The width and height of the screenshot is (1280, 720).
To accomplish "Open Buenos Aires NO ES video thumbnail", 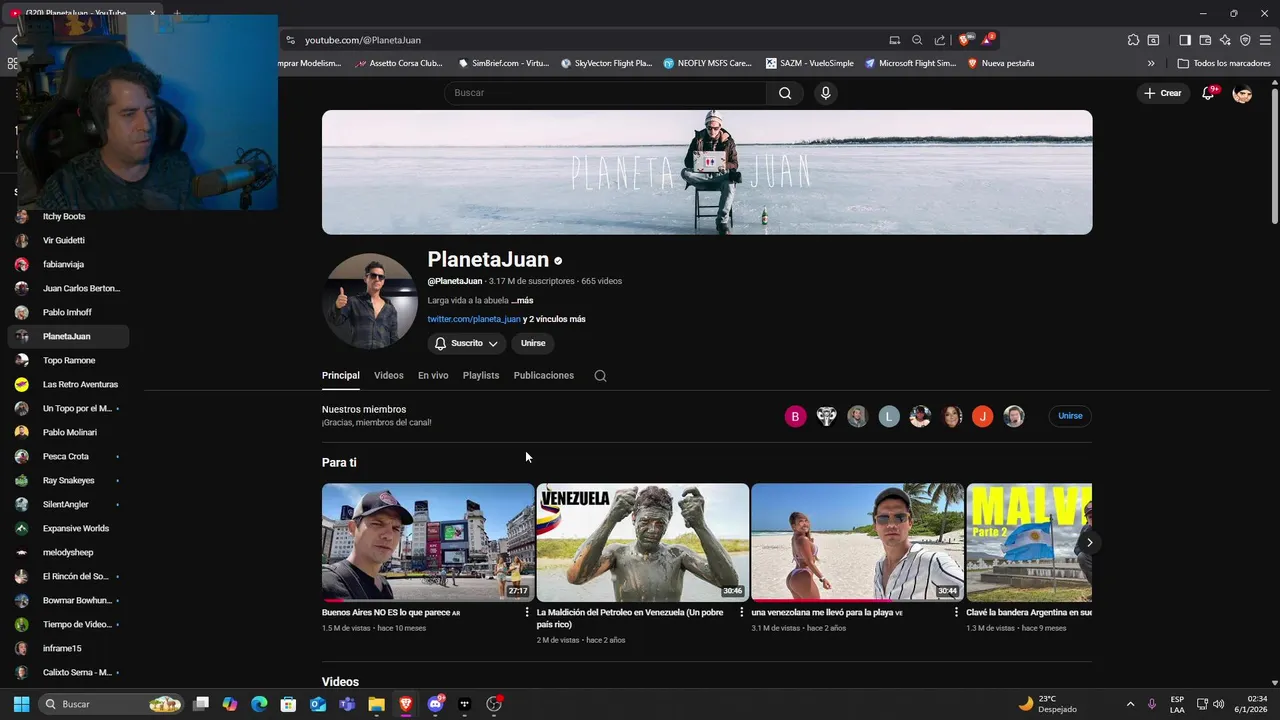I will pos(428,542).
